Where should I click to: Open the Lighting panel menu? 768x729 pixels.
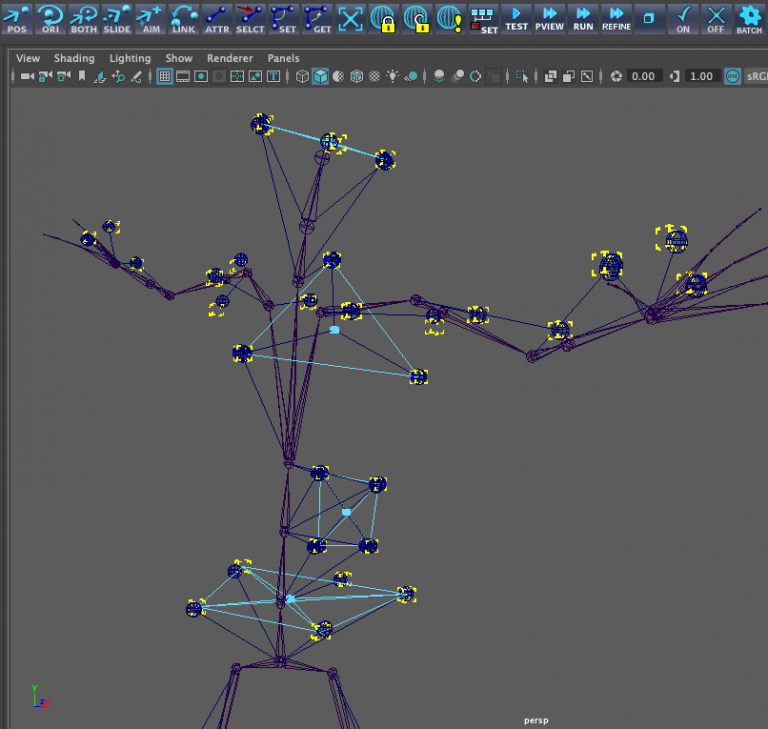click(x=130, y=59)
